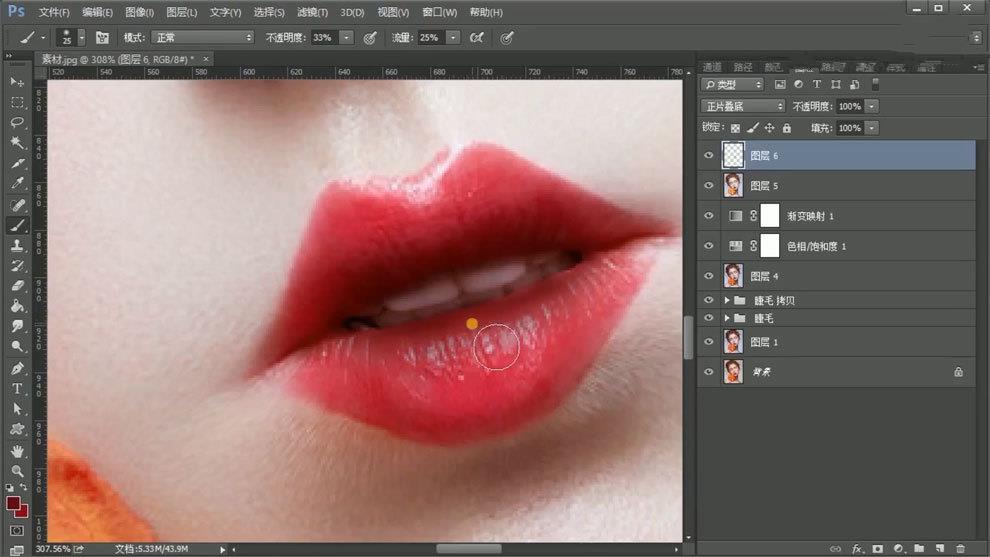The width and height of the screenshot is (990, 557).
Task: Open the layer blend mode 正片叠底 dropdown
Action: pos(744,106)
